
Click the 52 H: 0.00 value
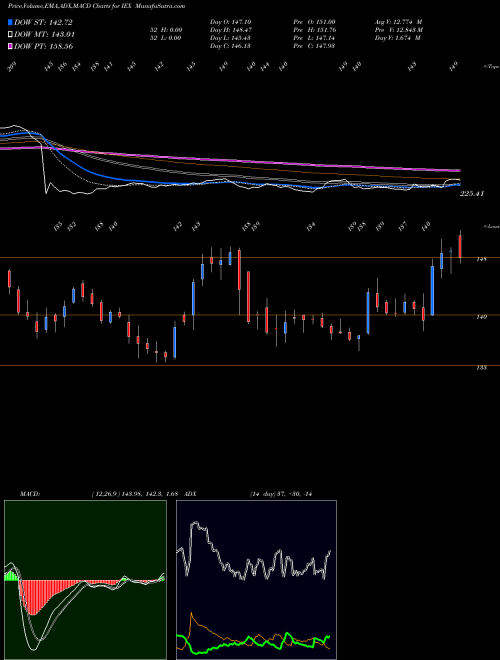point(165,30)
